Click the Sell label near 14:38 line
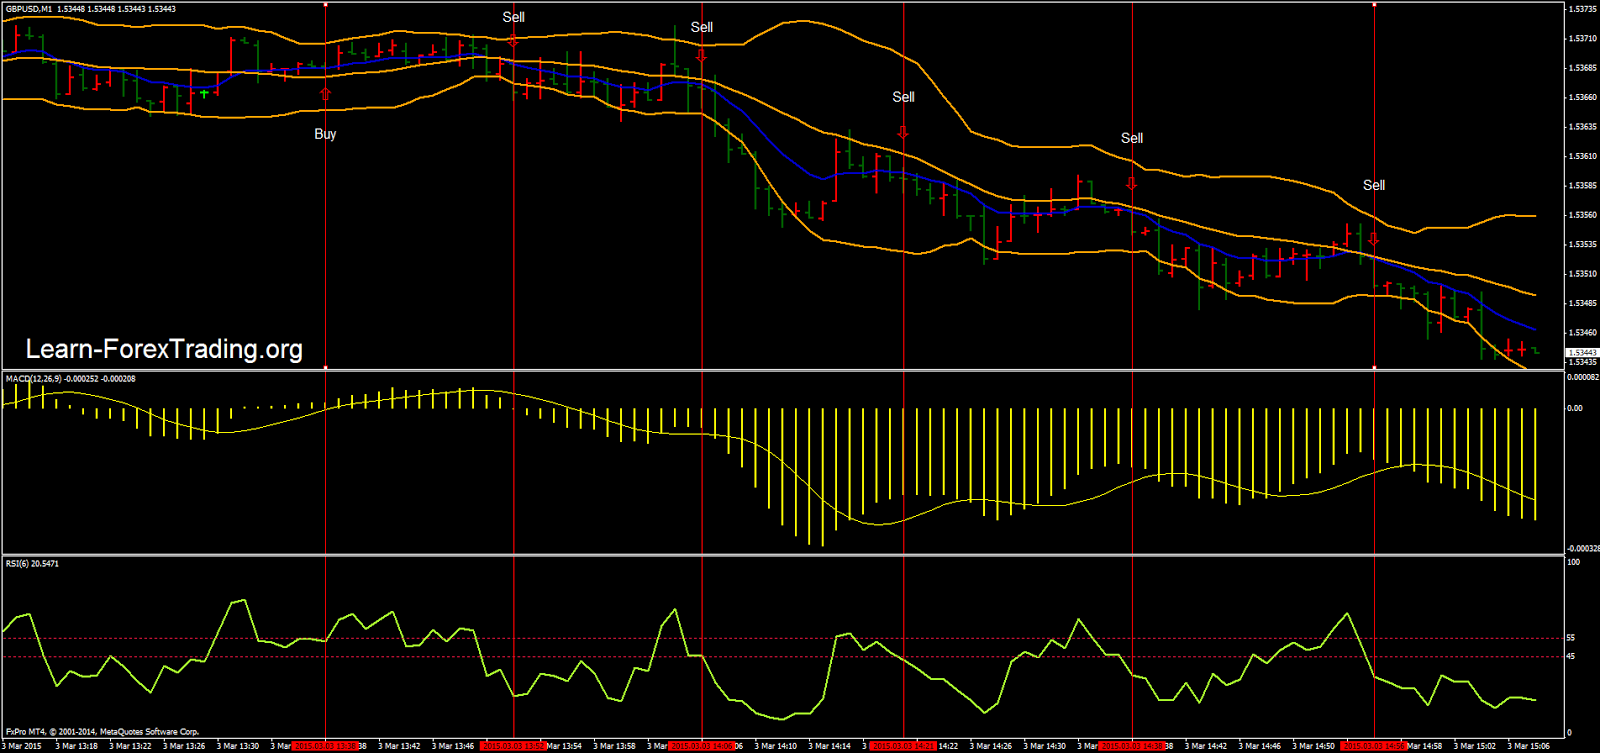The height and width of the screenshot is (753, 1600). 1132,138
